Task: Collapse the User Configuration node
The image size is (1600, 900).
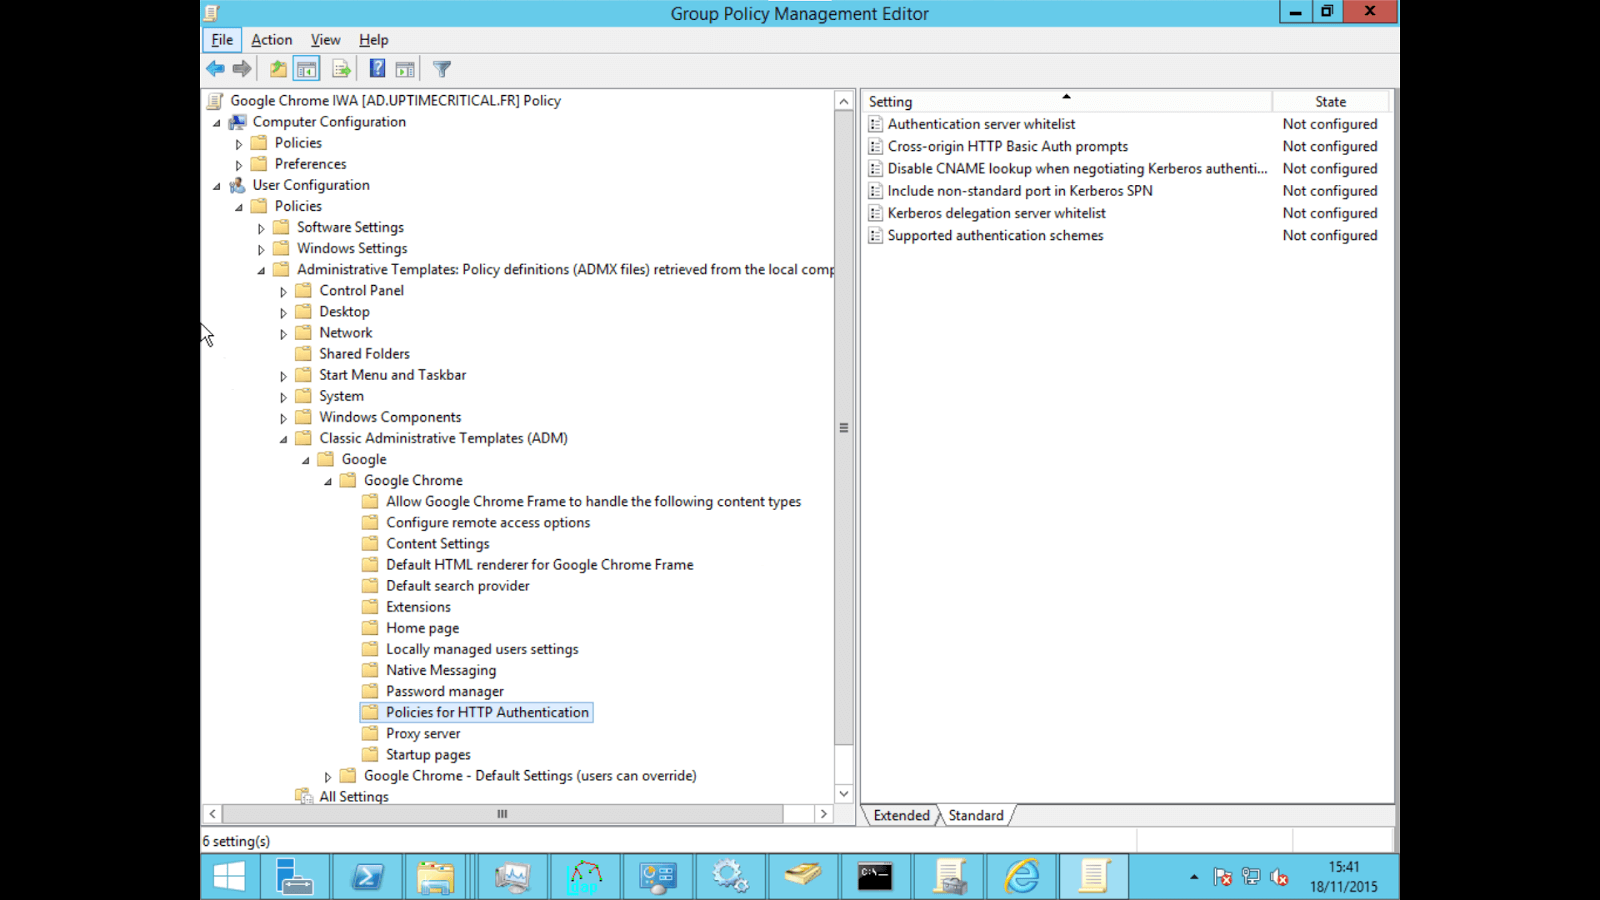Action: (214, 185)
